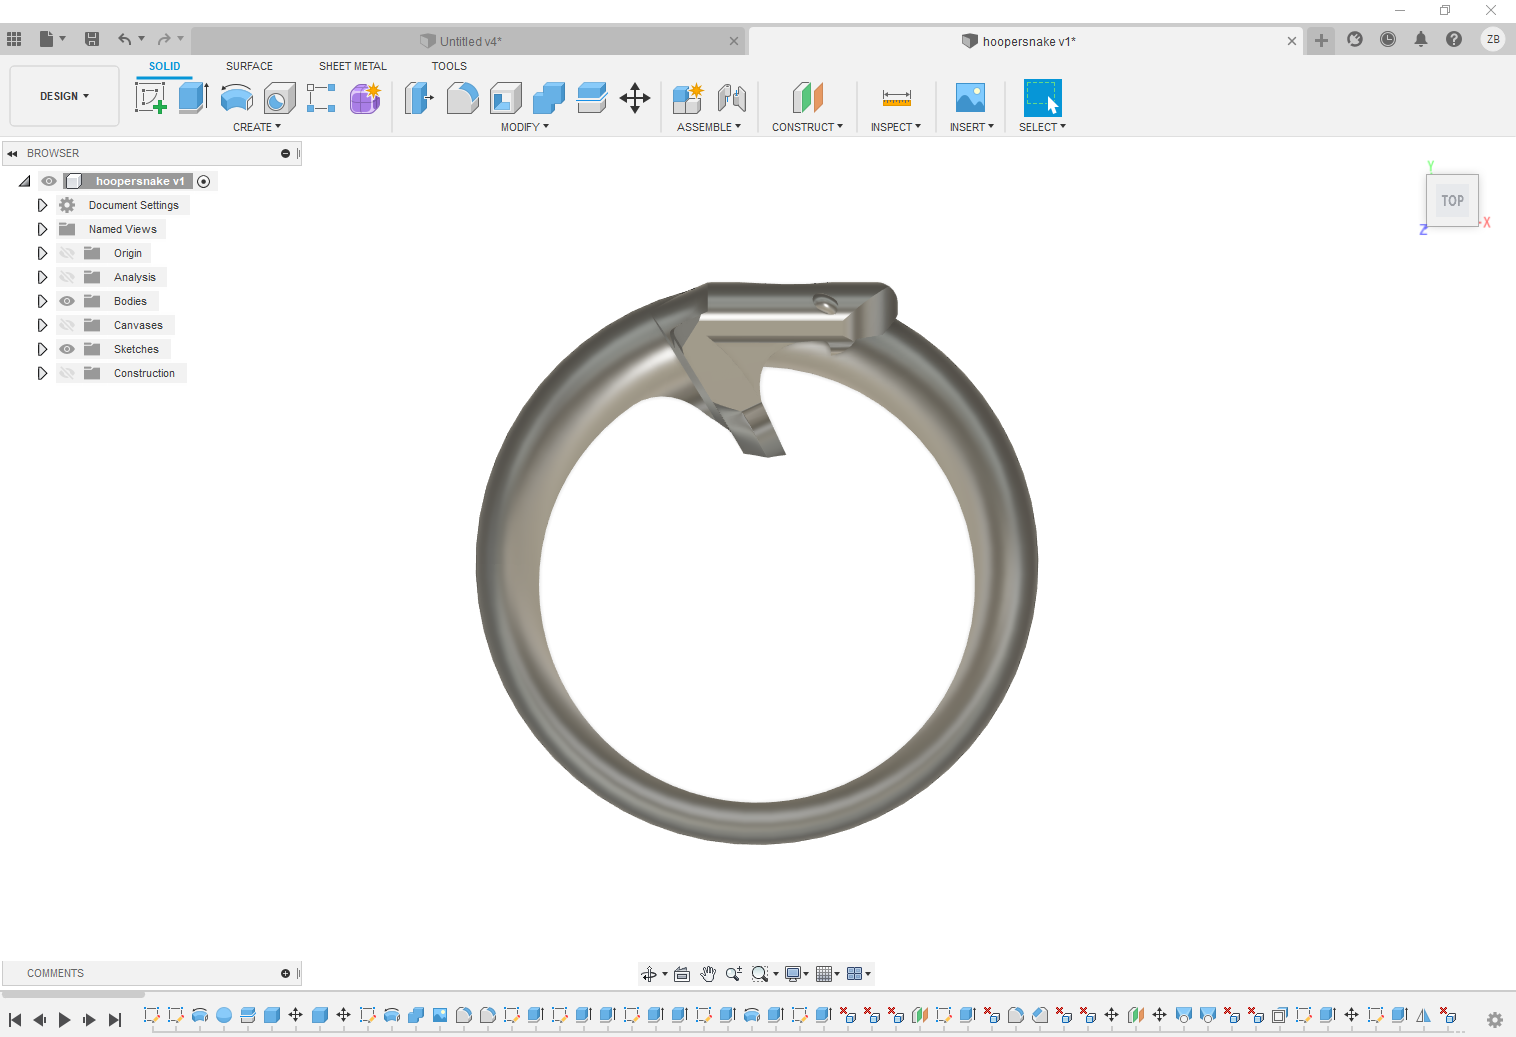Switch to the SURFACE tab
Image resolution: width=1516 pixels, height=1037 pixels.
click(249, 66)
